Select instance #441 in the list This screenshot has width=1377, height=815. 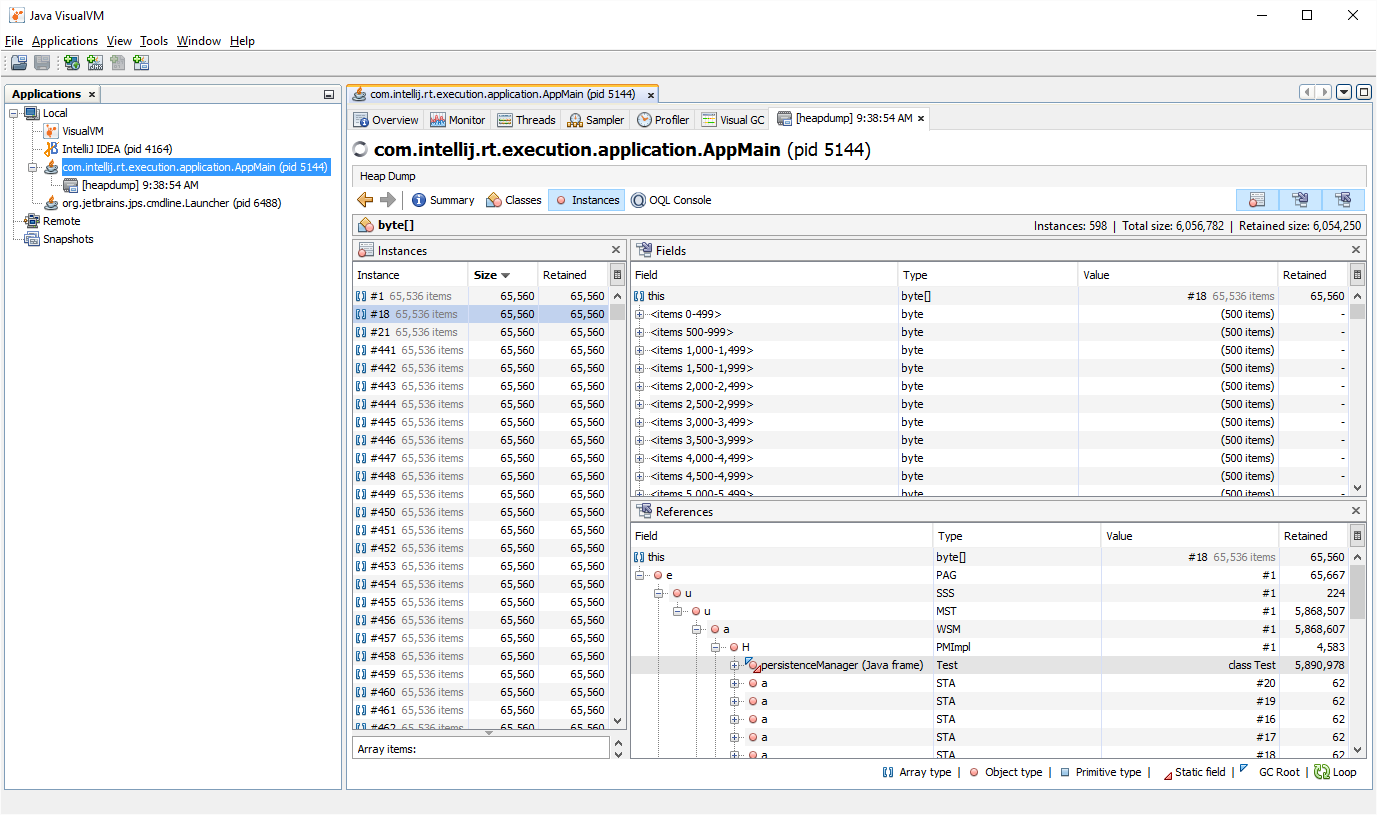click(x=481, y=350)
